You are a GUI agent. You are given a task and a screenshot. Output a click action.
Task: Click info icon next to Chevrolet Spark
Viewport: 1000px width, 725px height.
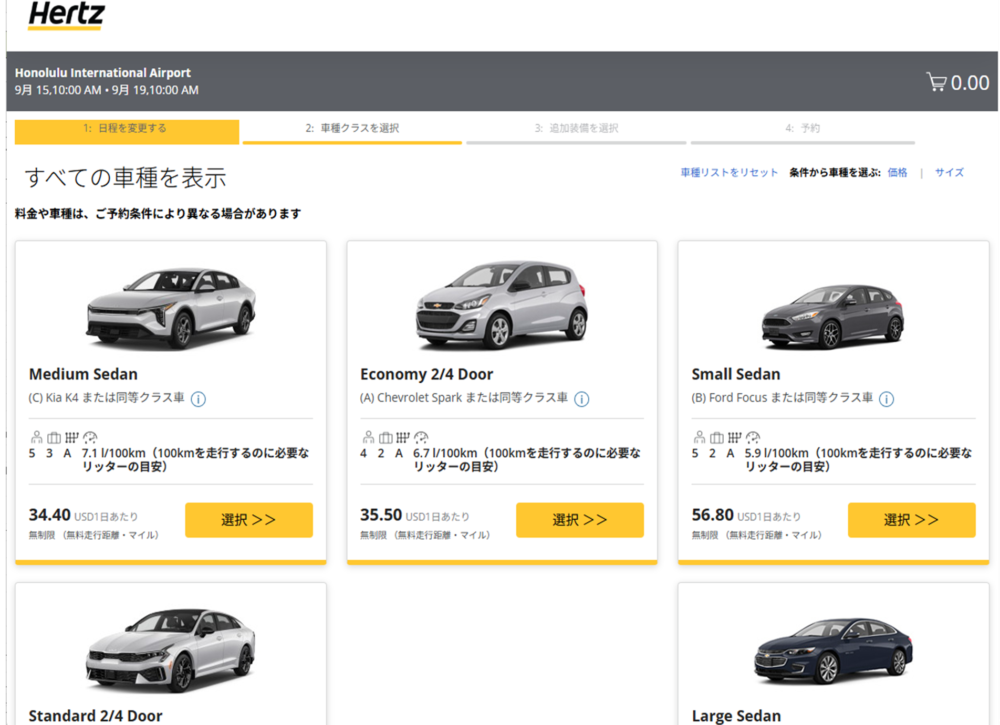[582, 399]
